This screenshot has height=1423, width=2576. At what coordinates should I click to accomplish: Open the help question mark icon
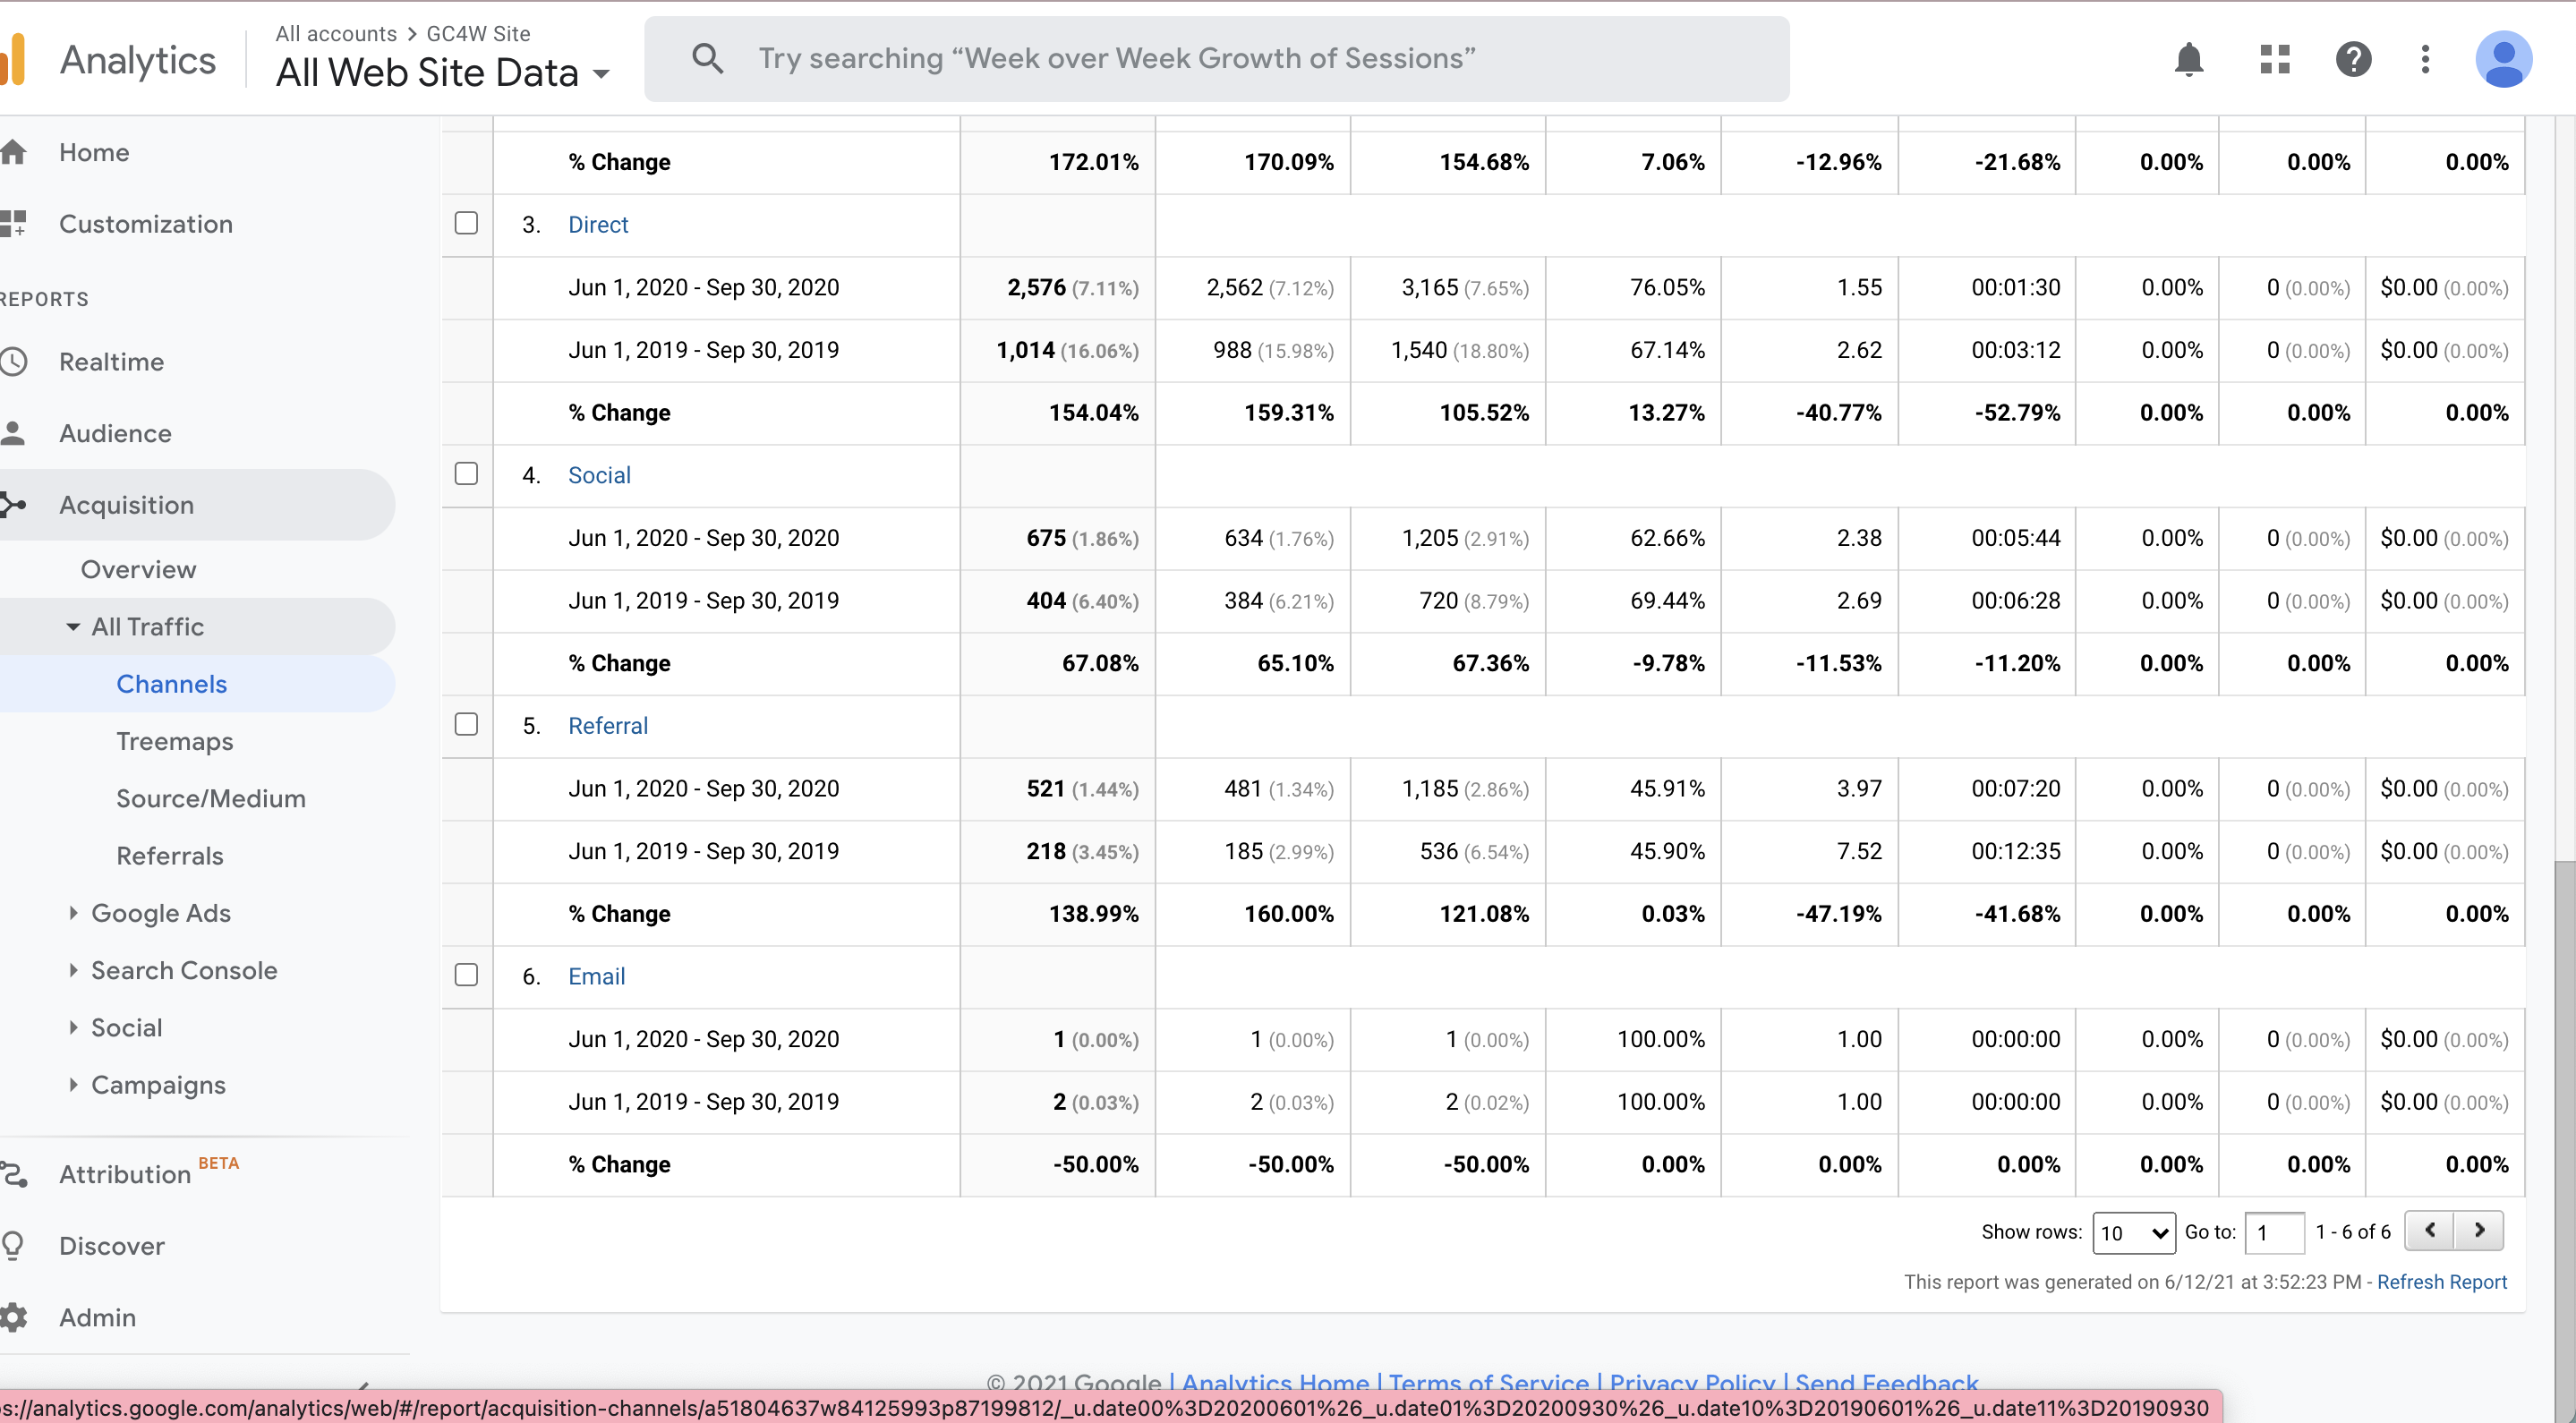2353,59
